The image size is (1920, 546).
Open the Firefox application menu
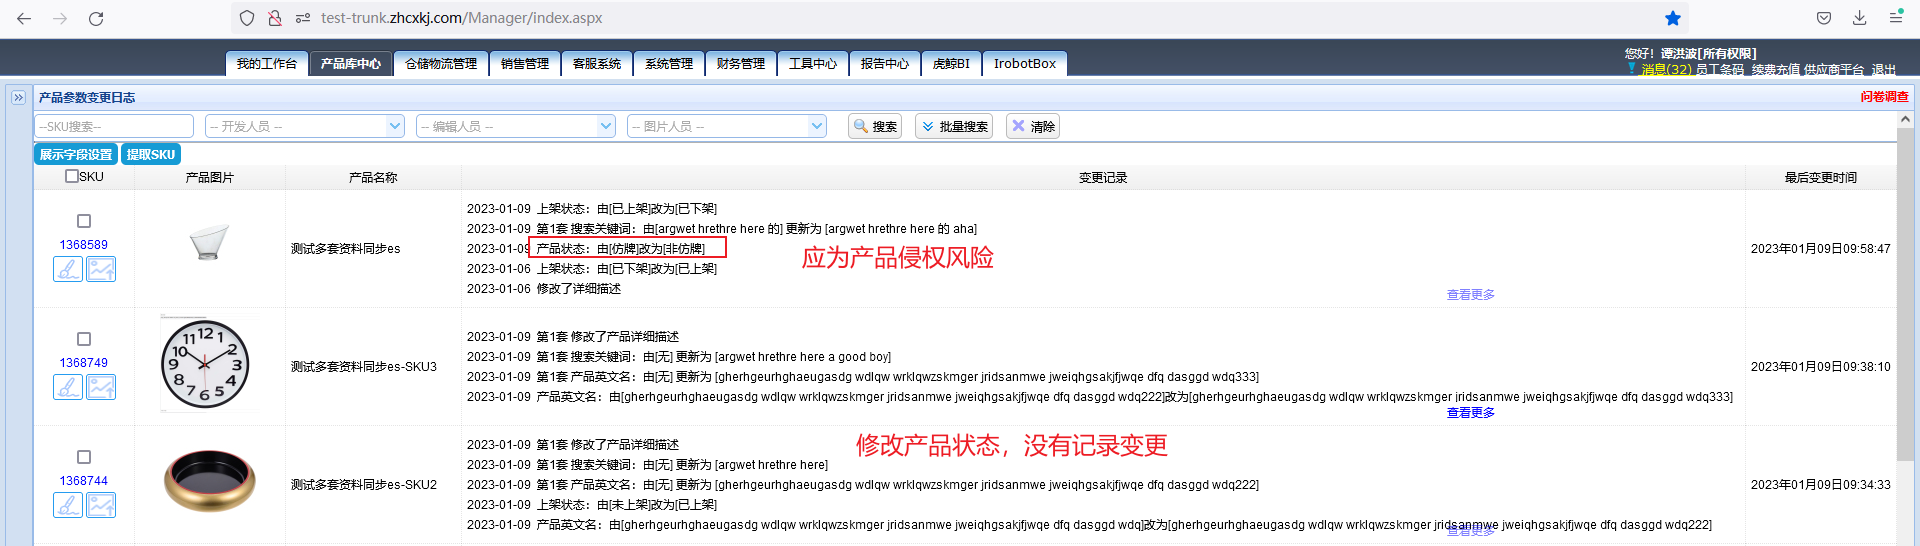[1895, 18]
